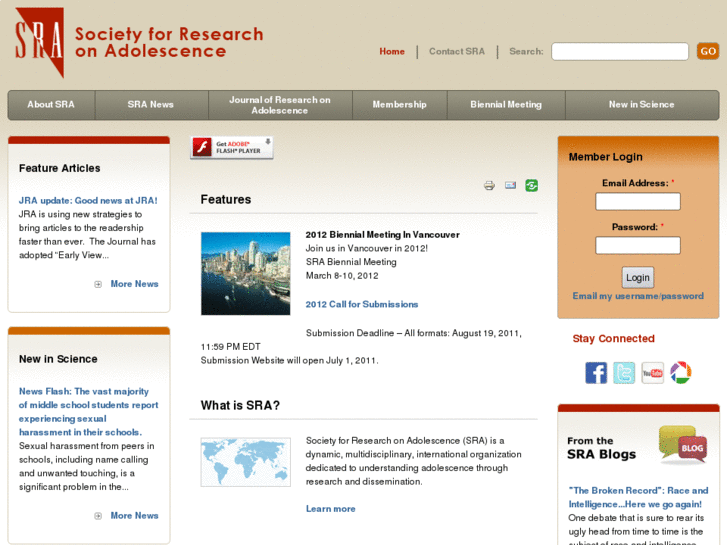Click the Vancouver skyline thumbnail
727x545 pixels.
pyautogui.click(x=246, y=274)
